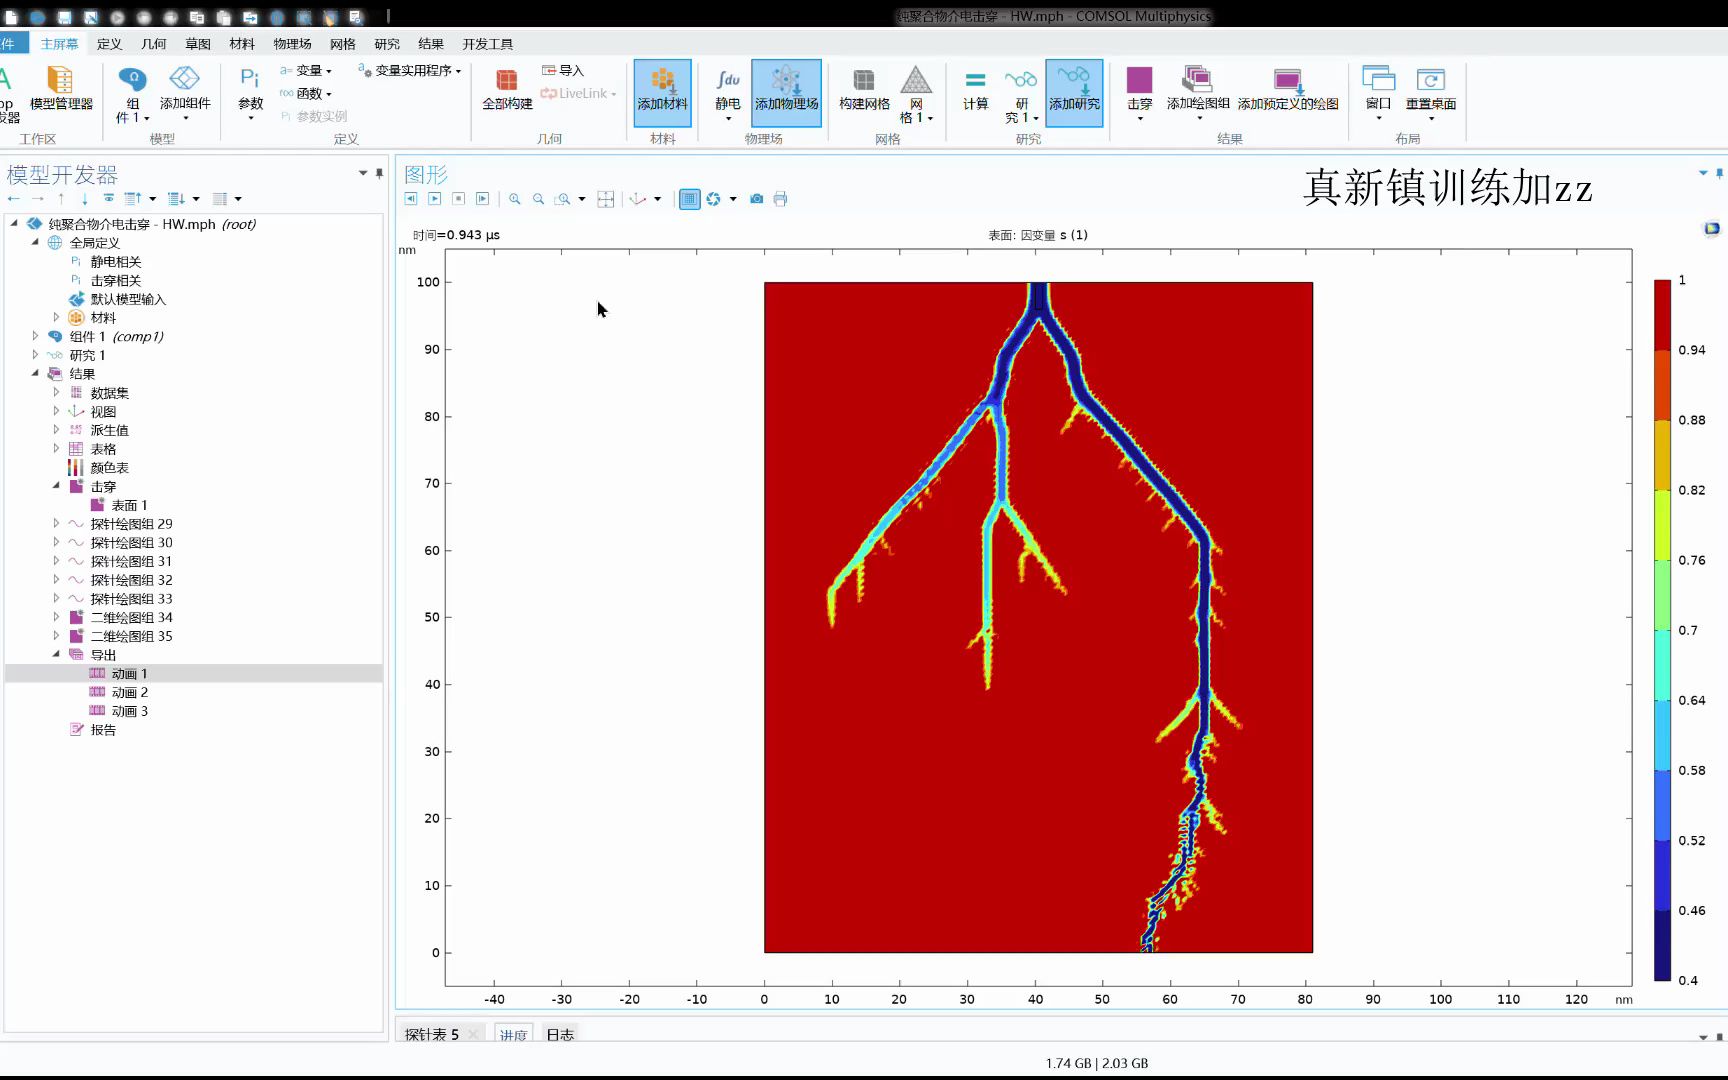
Task: Expand the 数据集 tree node
Action: [x=56, y=392]
